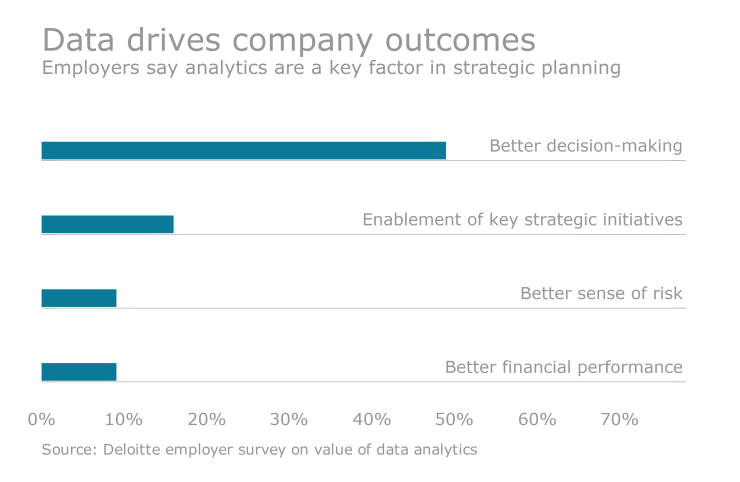Screen dimensions: 740x482
Task: Click the 'Enablement of key strategic initiatives' label
Action: point(522,220)
